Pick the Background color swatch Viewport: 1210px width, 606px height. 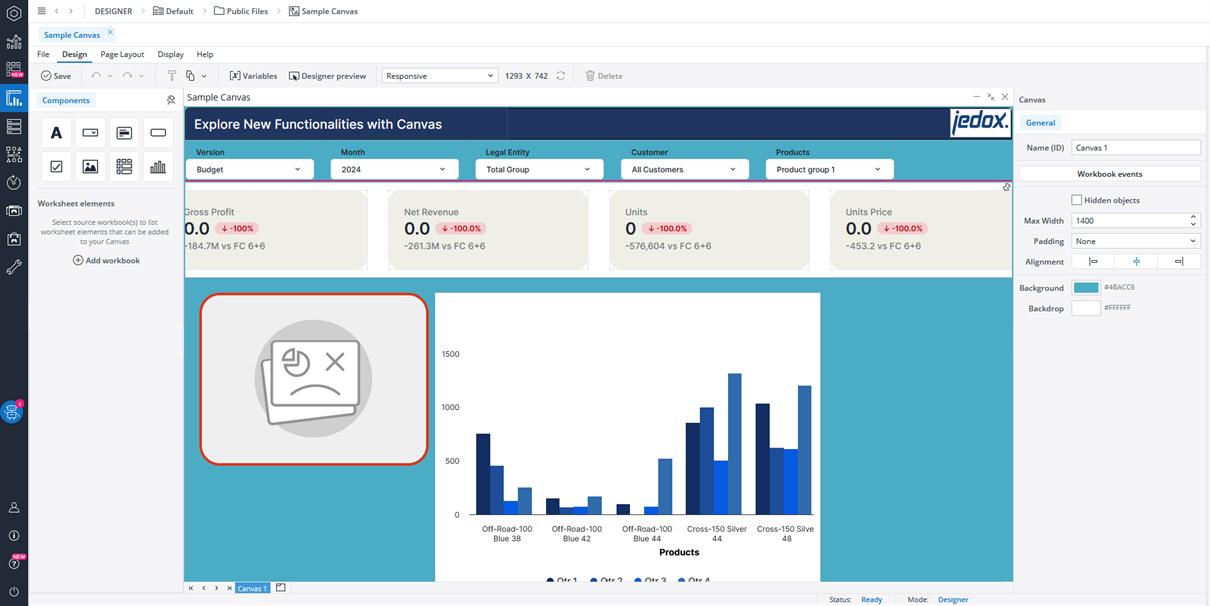pos(1086,288)
